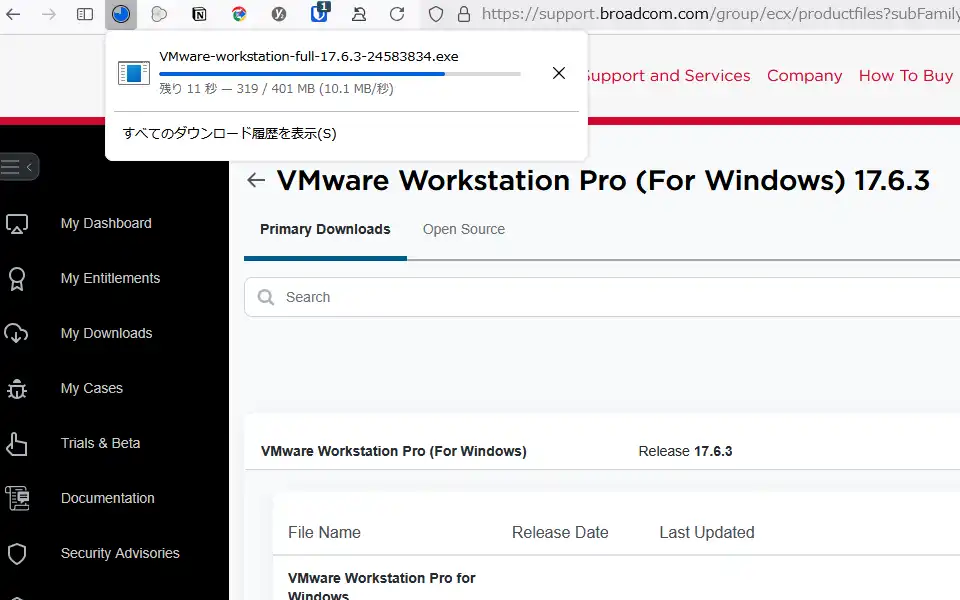The image size is (960, 600).
Task: Open the How To Buy menu
Action: 906,75
